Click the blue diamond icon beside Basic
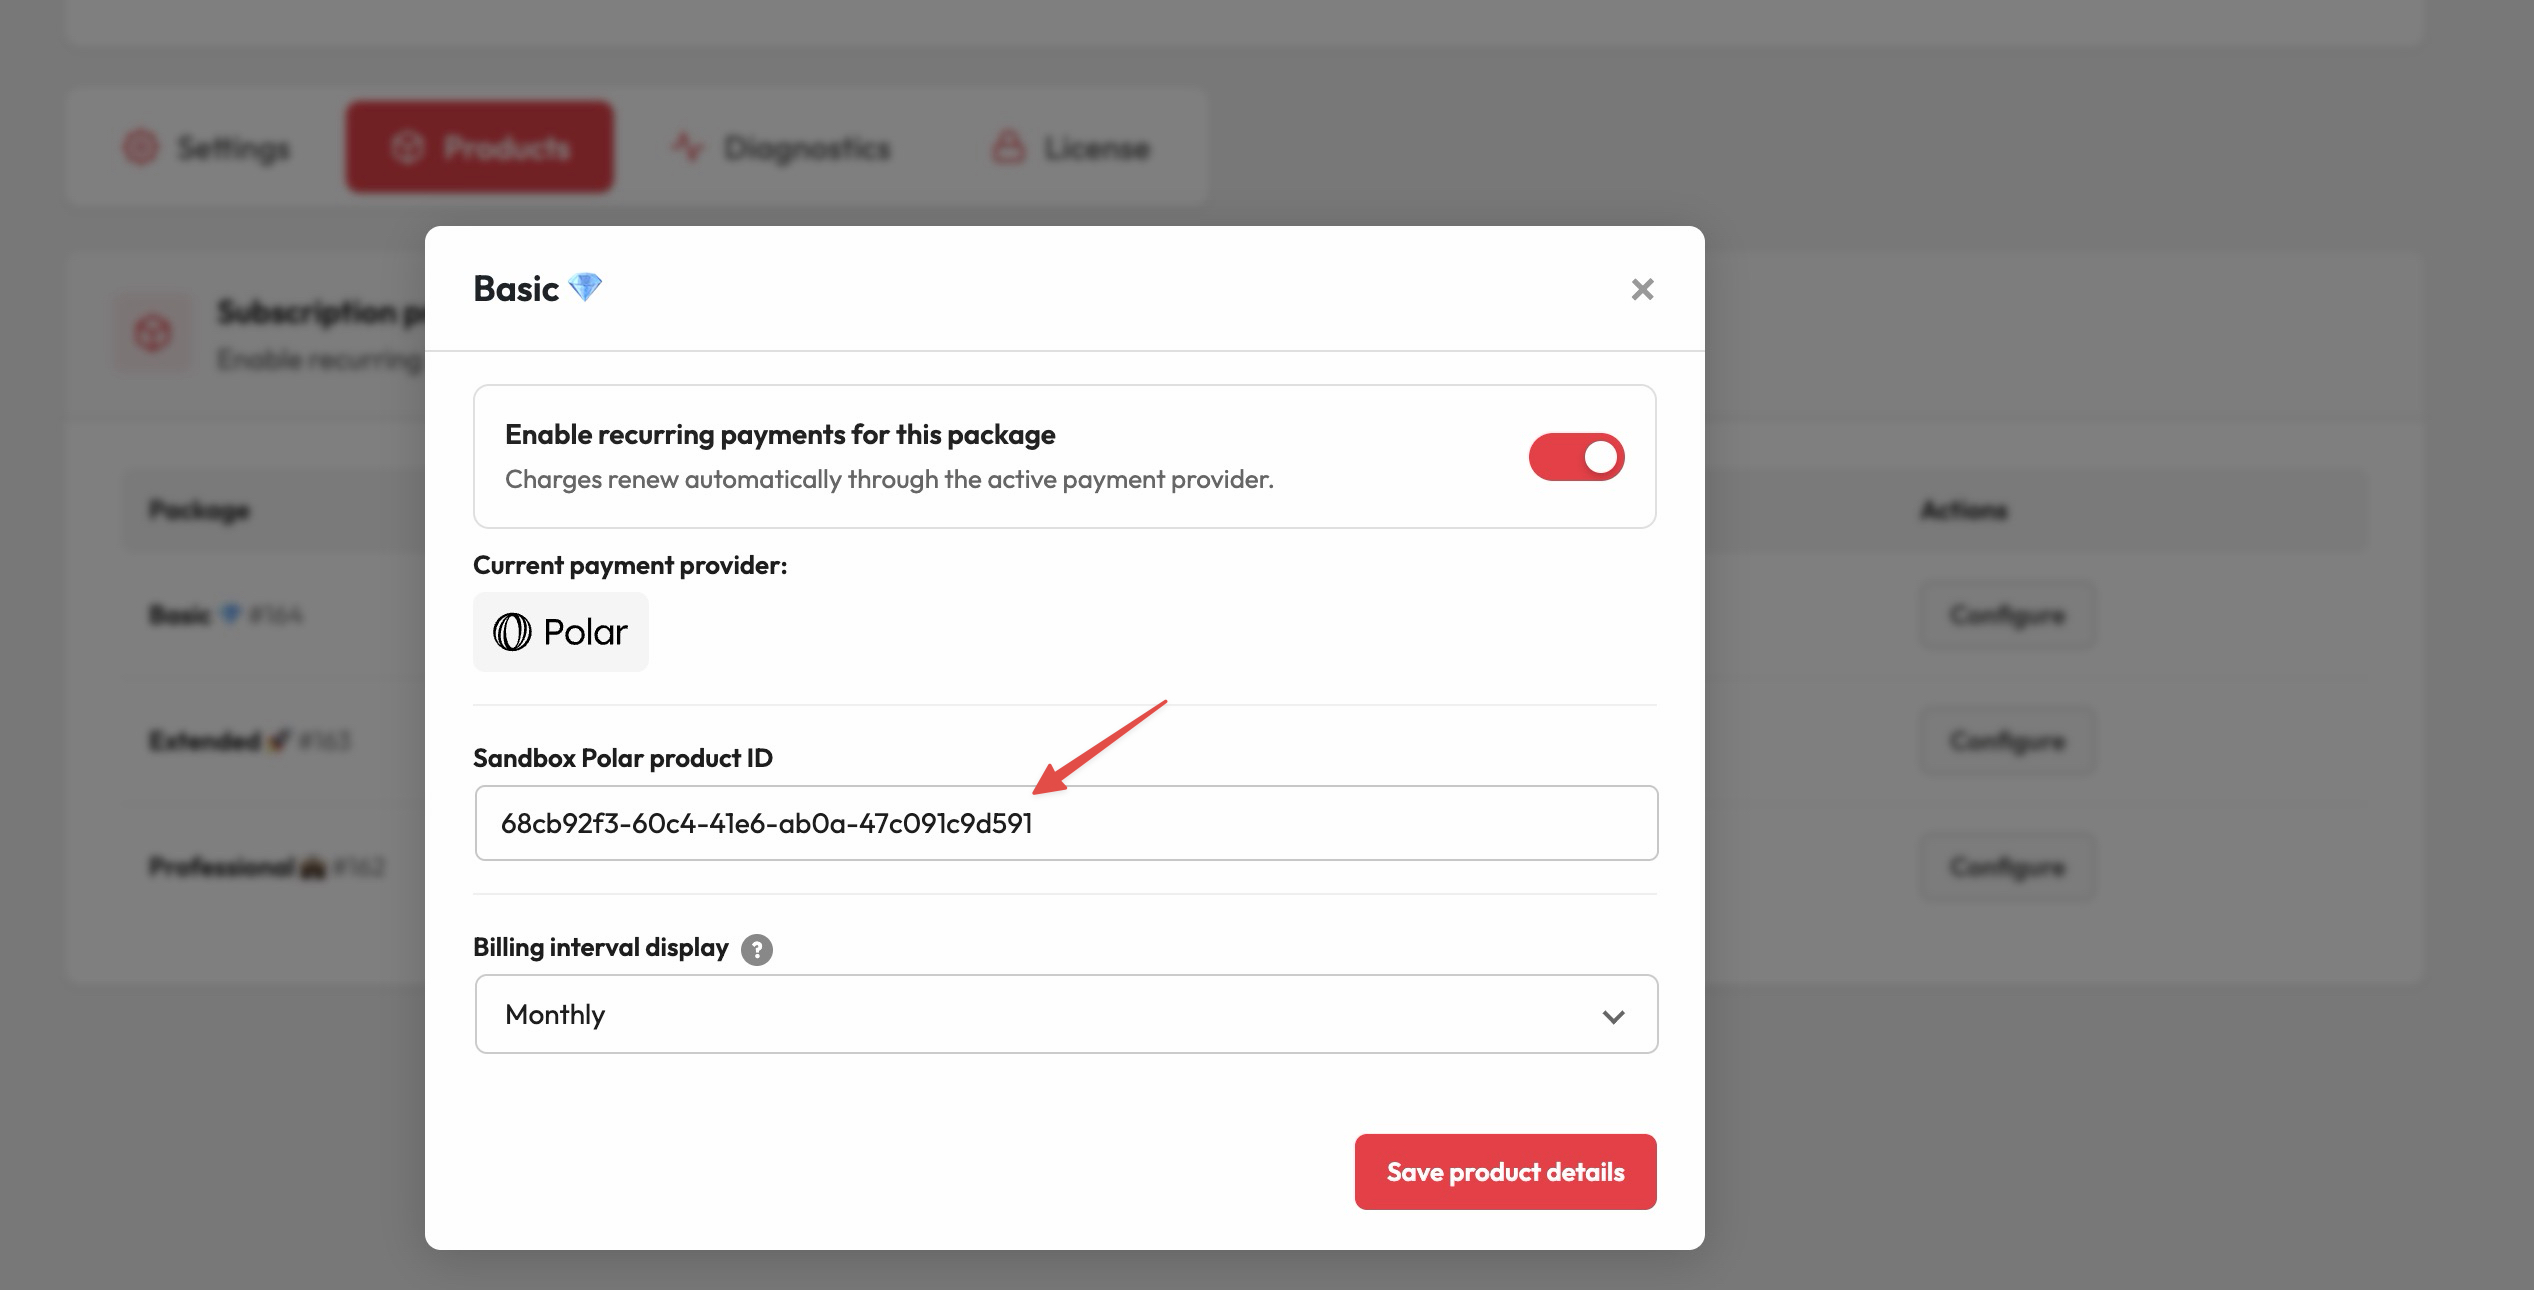 coord(585,288)
